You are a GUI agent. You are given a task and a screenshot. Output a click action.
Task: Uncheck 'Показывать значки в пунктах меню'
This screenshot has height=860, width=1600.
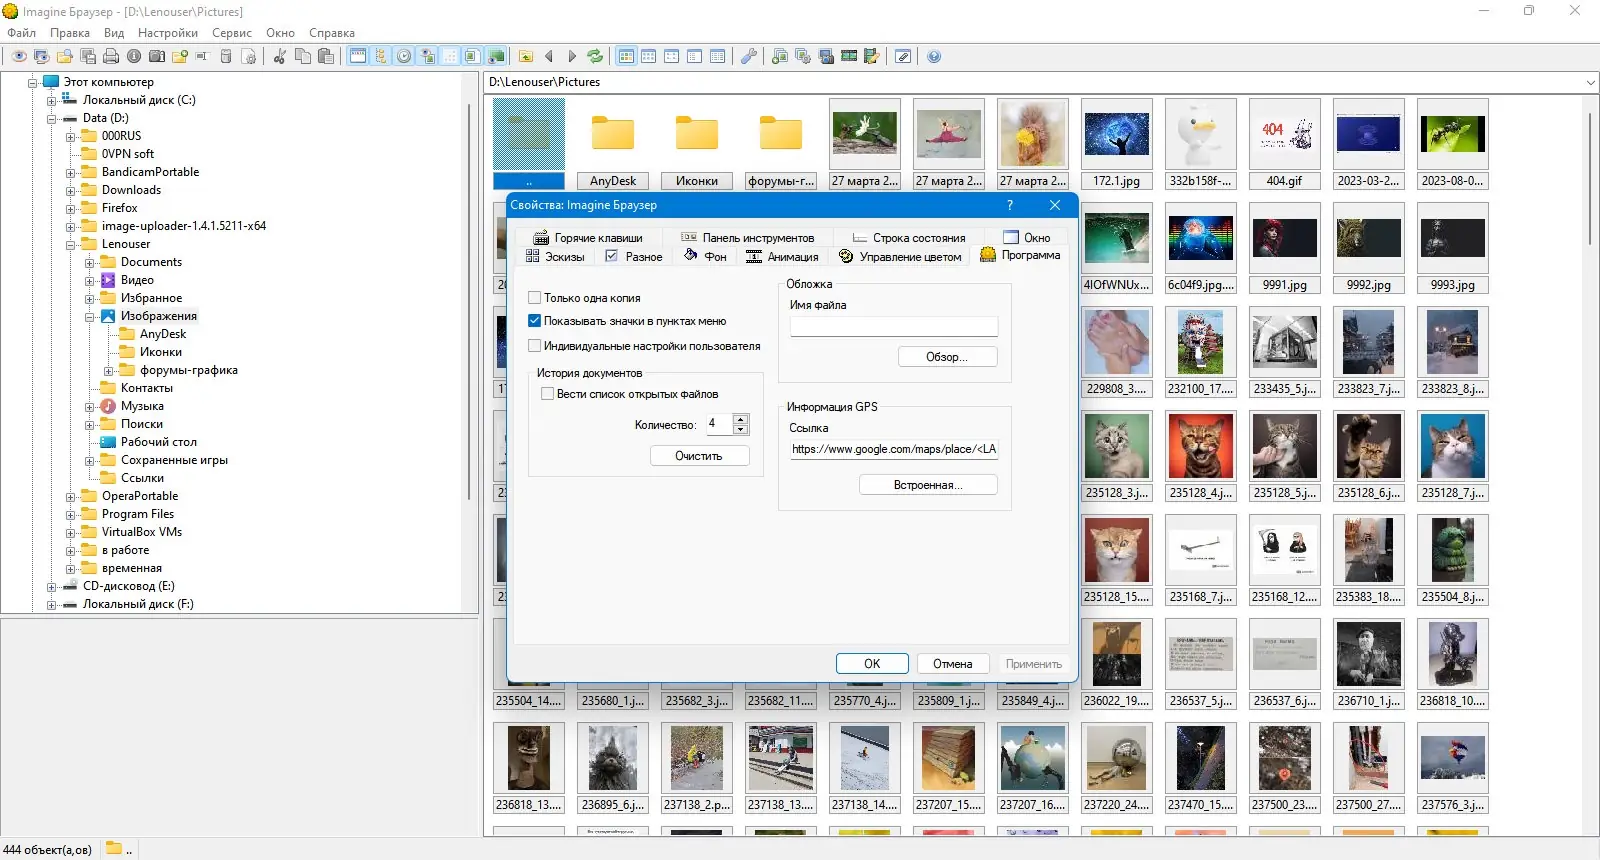pyautogui.click(x=535, y=321)
